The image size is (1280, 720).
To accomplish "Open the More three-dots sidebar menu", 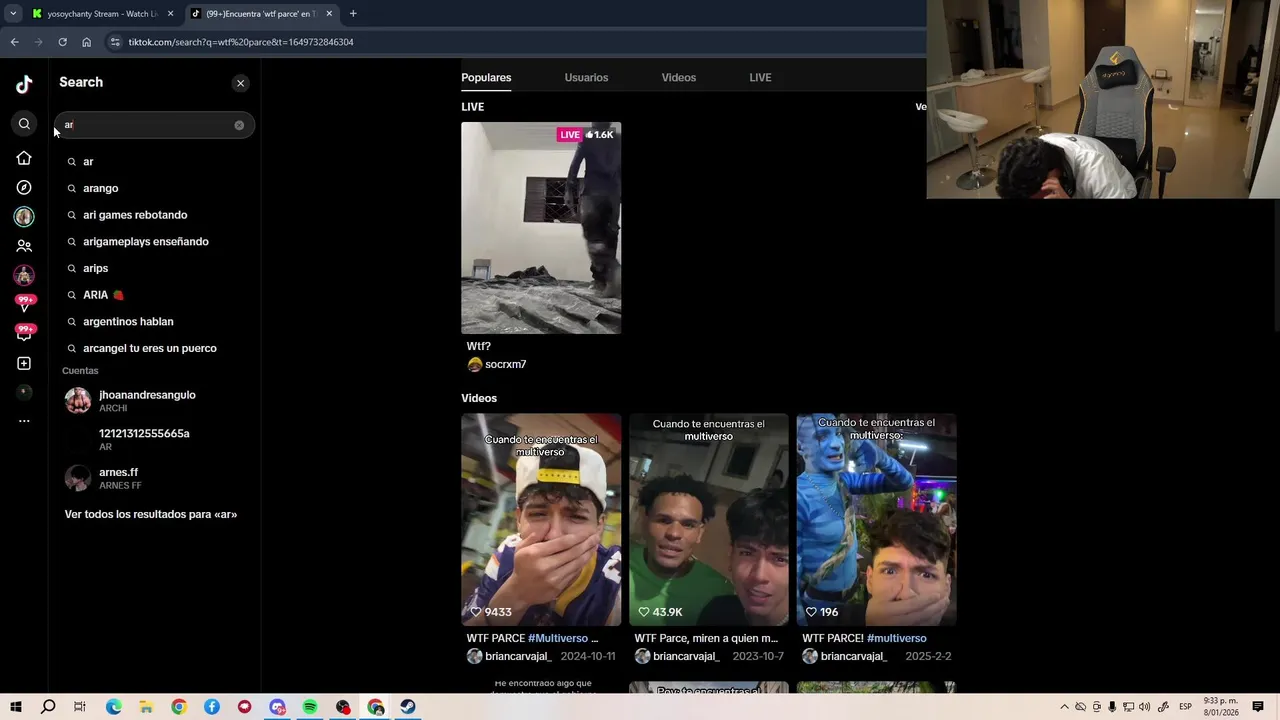I will [x=24, y=421].
